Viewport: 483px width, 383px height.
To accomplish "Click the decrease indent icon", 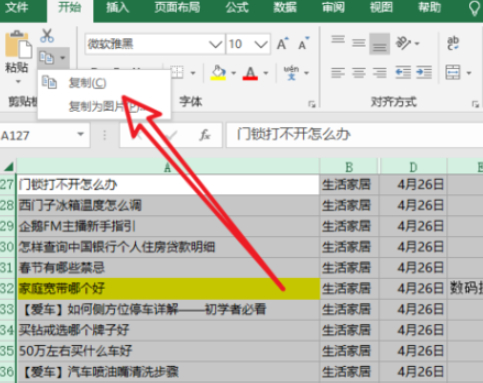I will [403, 73].
